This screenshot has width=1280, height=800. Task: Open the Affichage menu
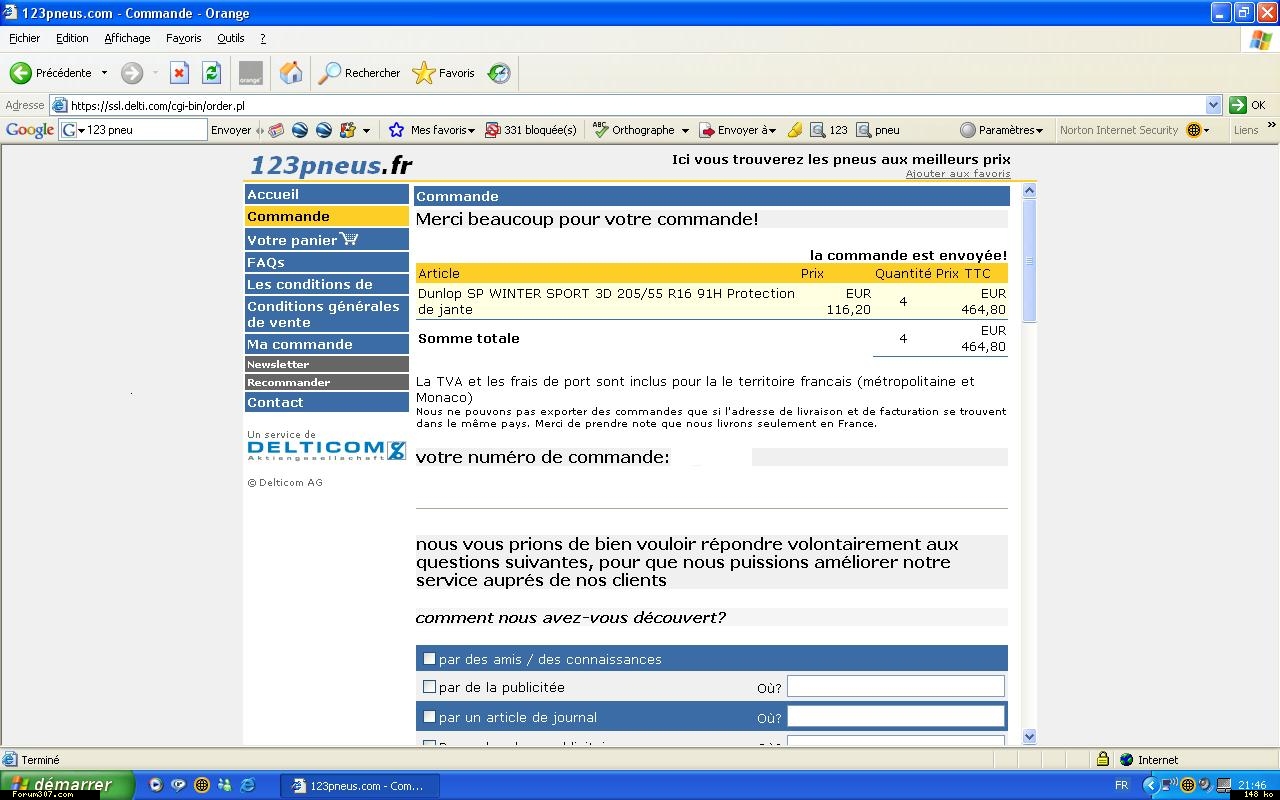click(x=127, y=38)
